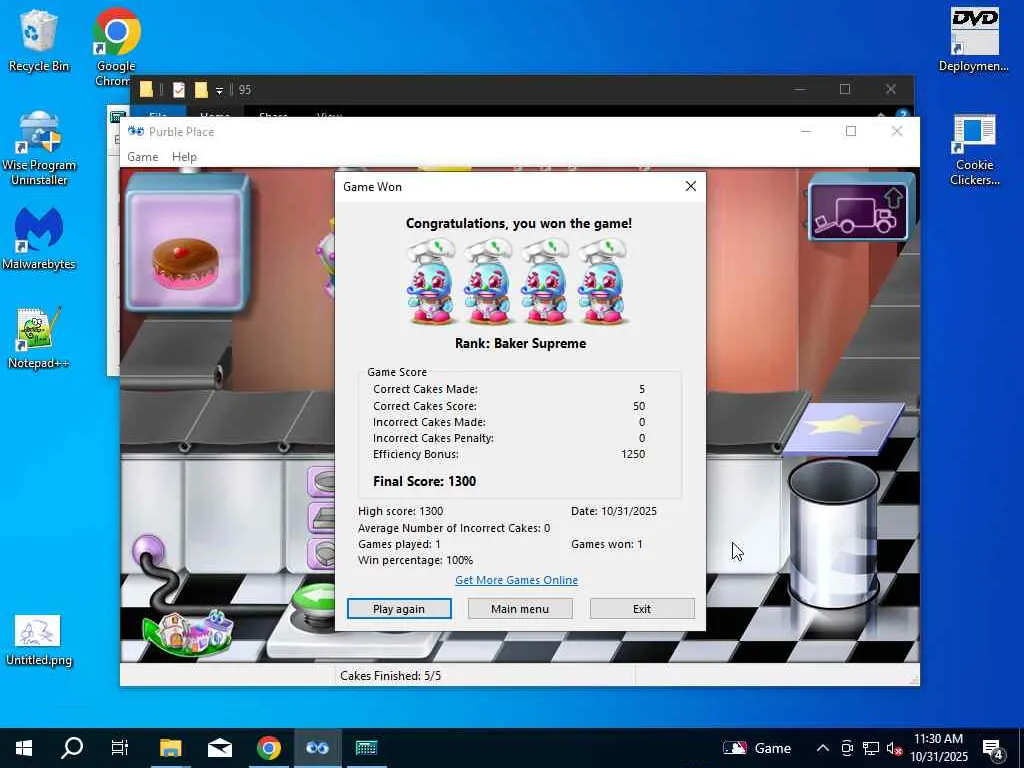This screenshot has height=768, width=1024.
Task: Open quick access dropdown in File Explorer title bar
Action: coord(219,90)
